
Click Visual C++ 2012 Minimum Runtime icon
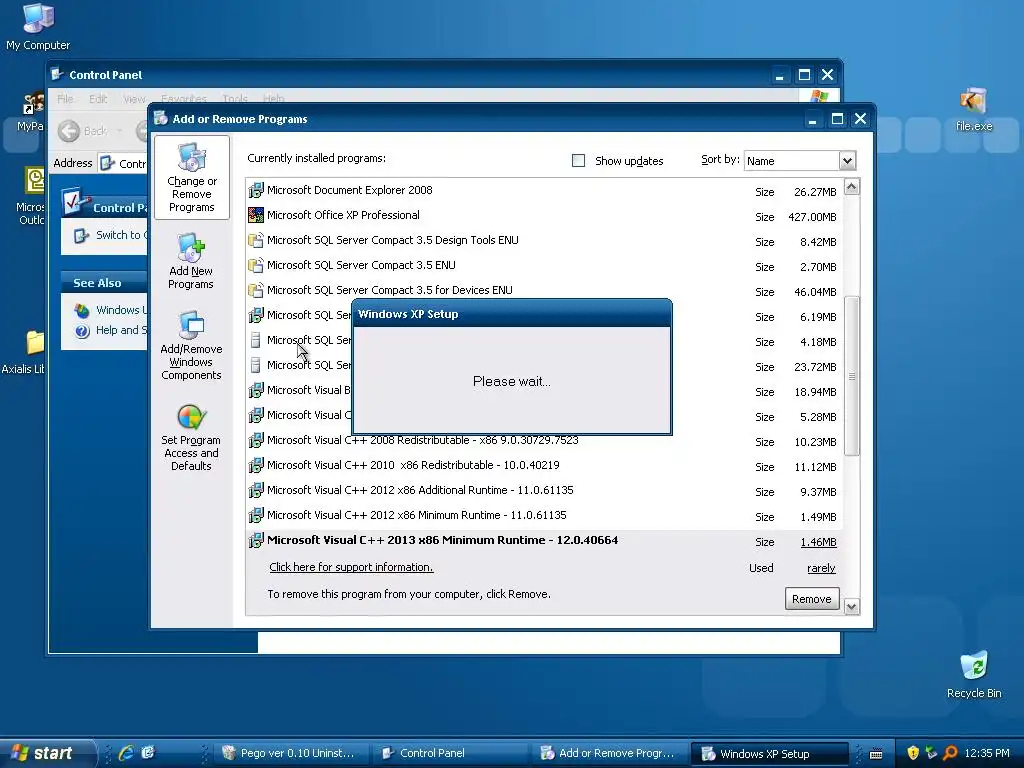tap(256, 515)
